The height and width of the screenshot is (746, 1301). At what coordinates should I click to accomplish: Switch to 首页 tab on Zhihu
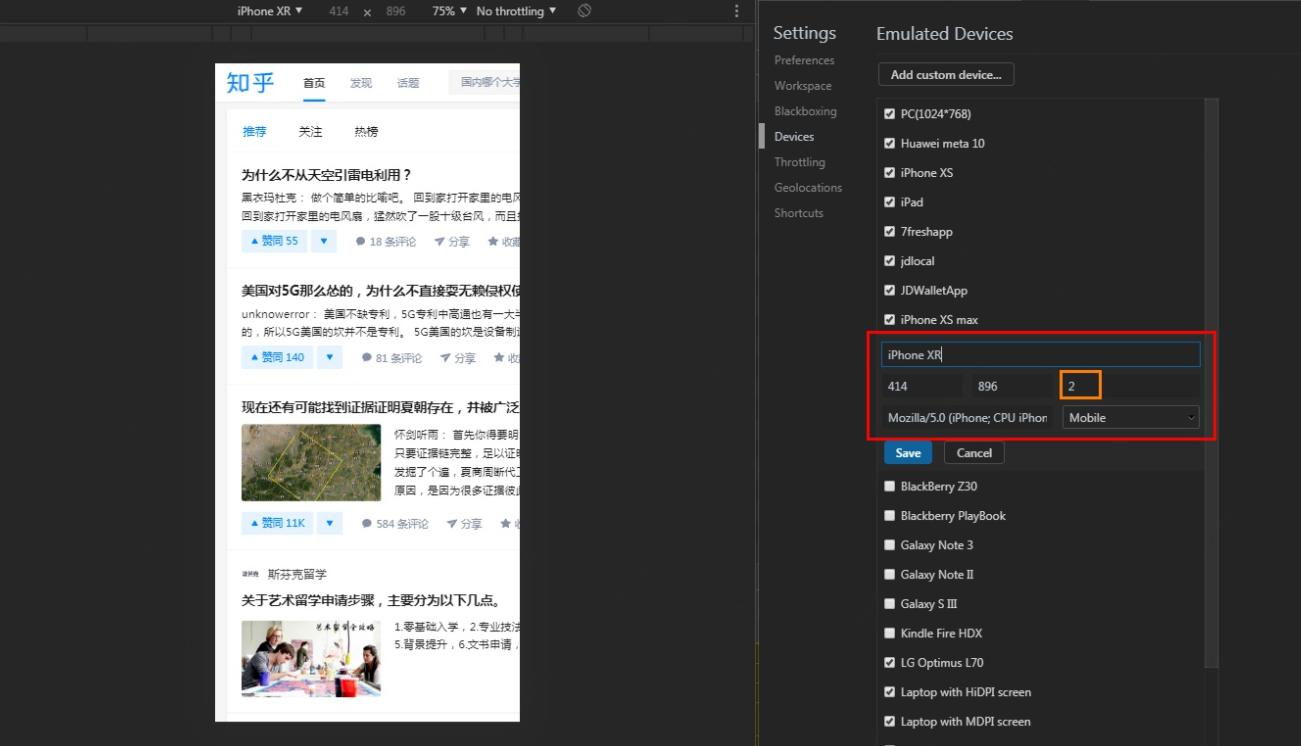tap(314, 83)
